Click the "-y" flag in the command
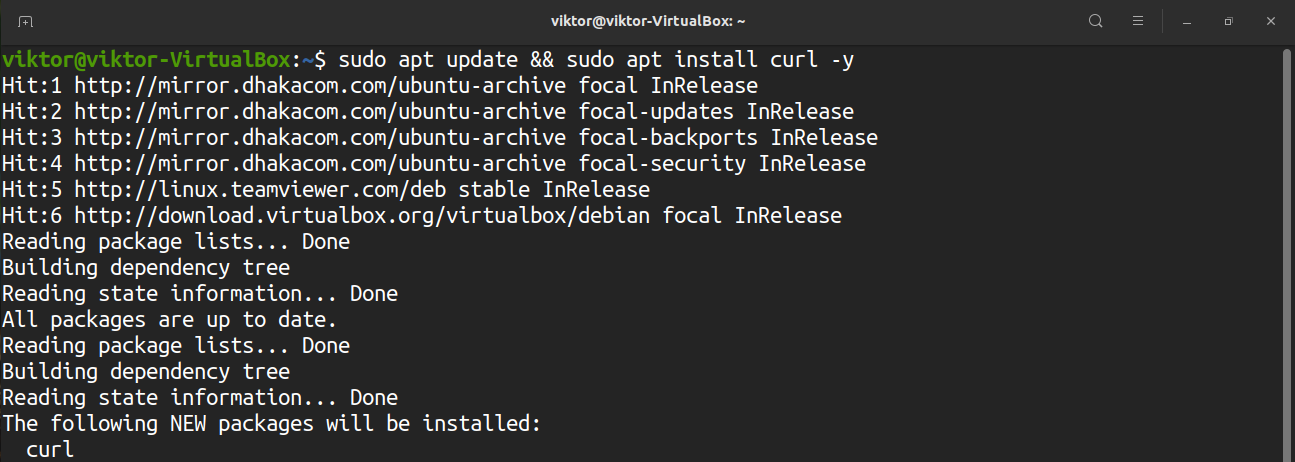 841,60
